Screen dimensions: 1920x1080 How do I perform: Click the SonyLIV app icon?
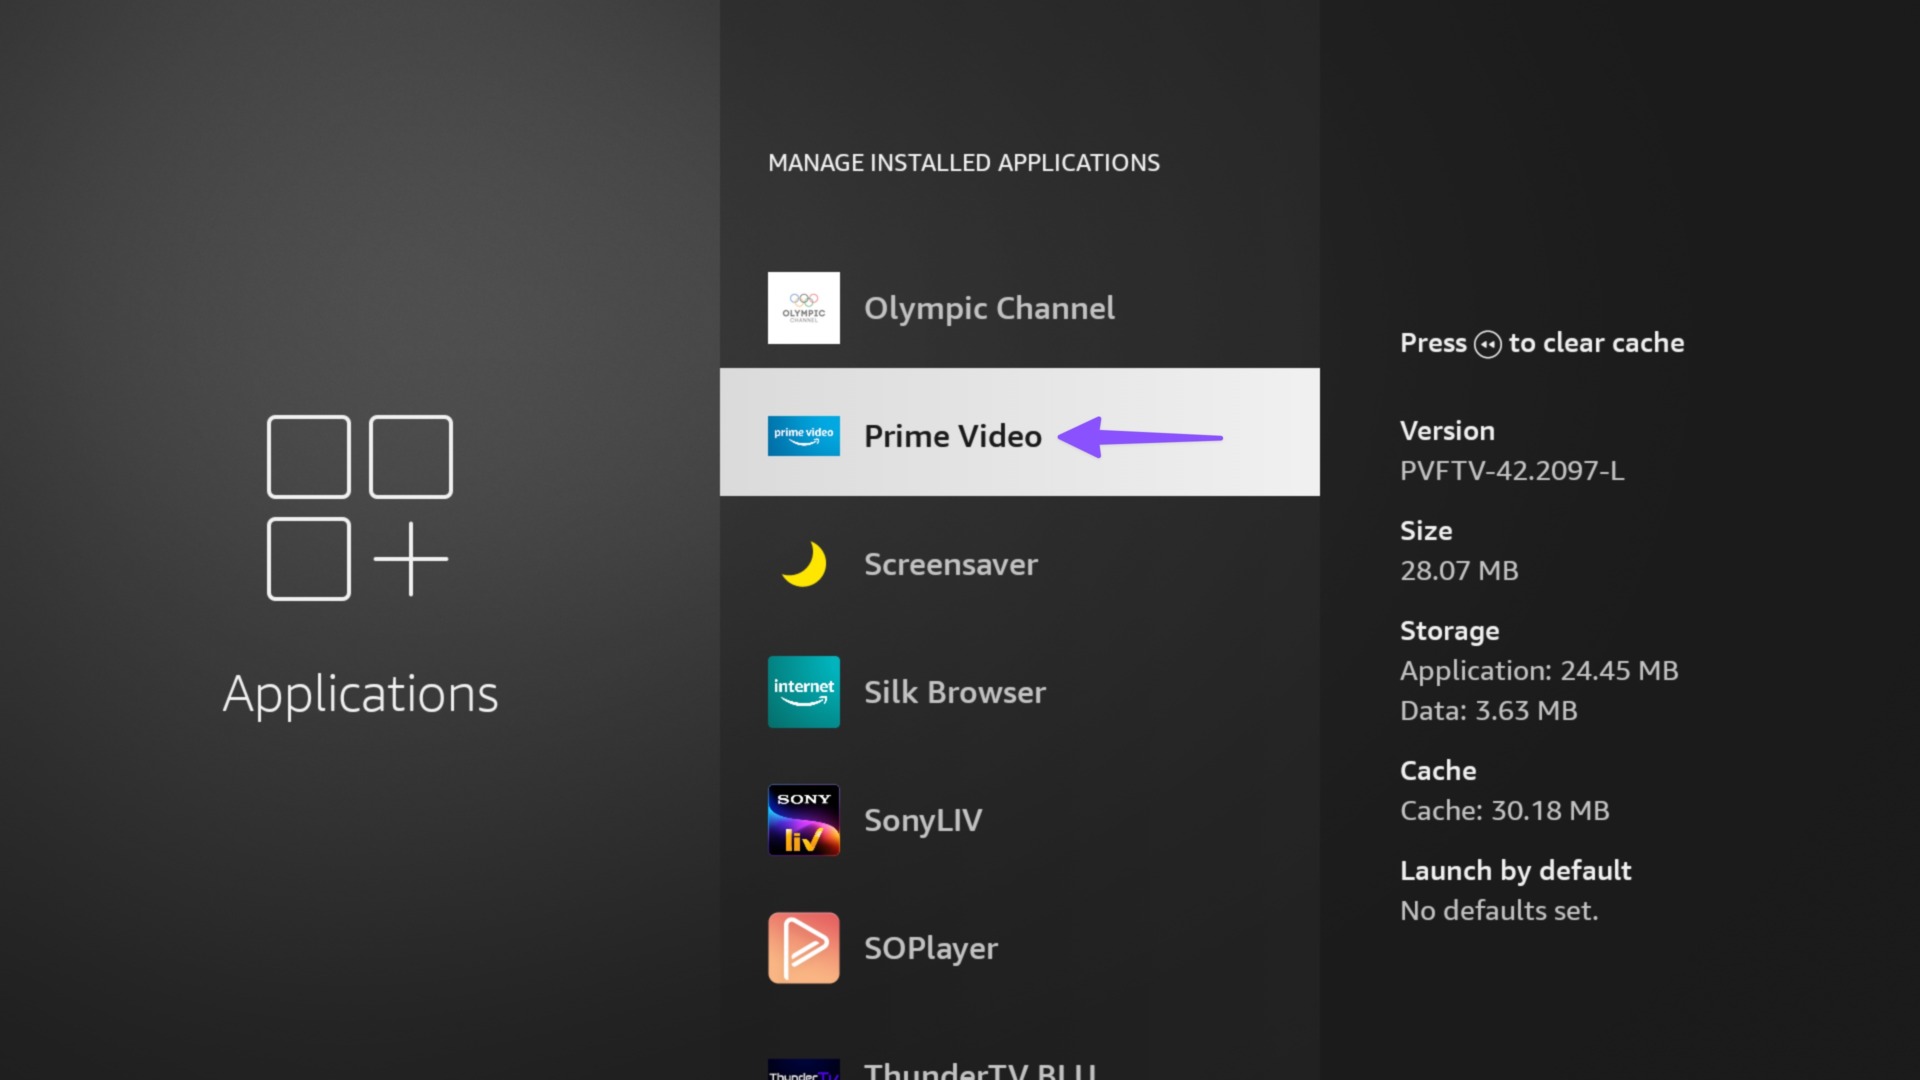803,820
